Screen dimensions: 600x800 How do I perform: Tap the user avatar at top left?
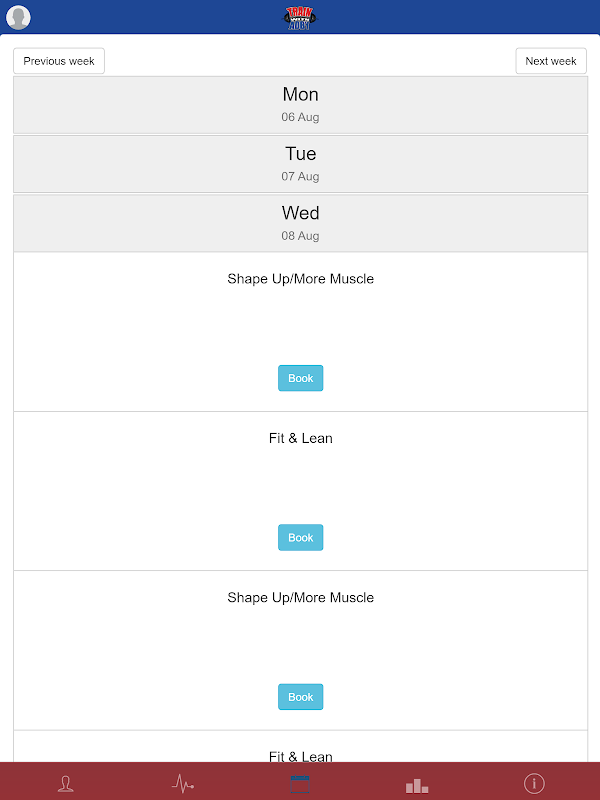18,17
